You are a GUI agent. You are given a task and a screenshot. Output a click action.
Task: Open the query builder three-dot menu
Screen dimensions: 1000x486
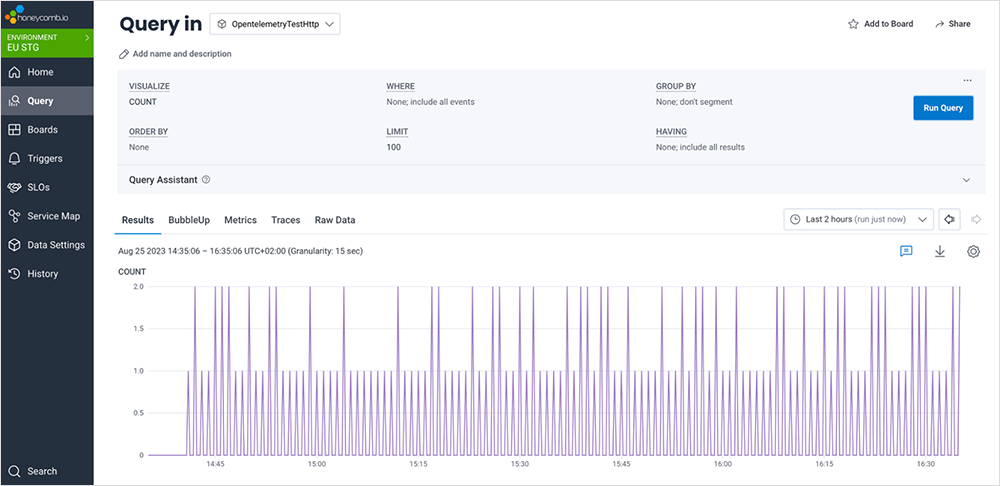(967, 81)
